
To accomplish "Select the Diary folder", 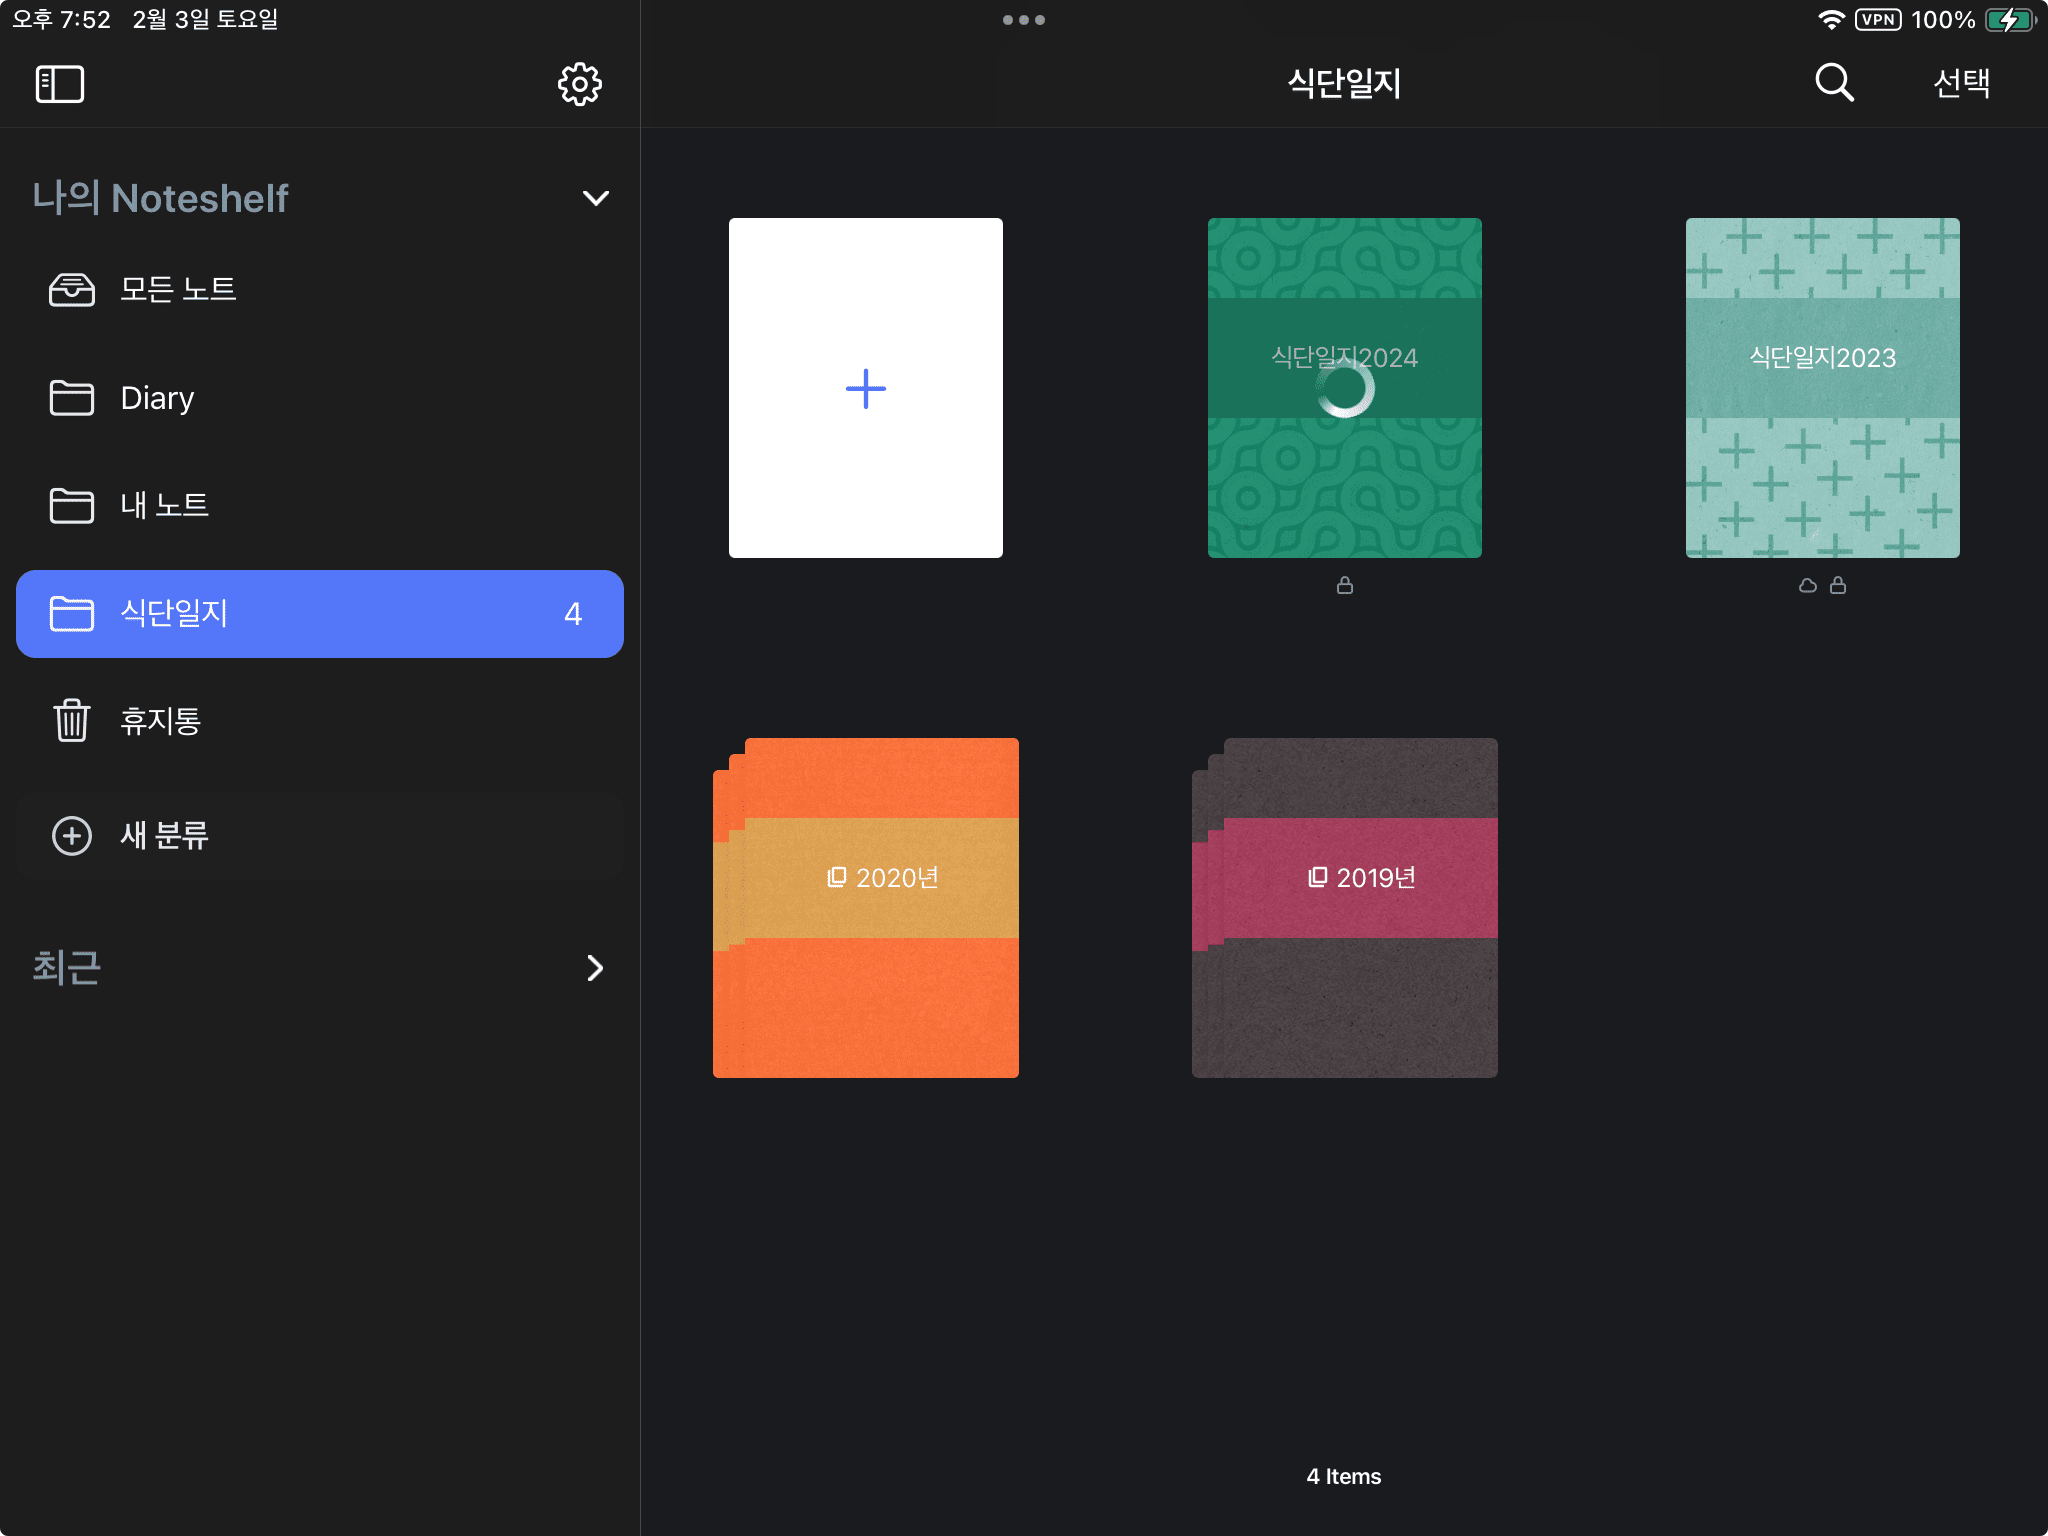I will 157,398.
